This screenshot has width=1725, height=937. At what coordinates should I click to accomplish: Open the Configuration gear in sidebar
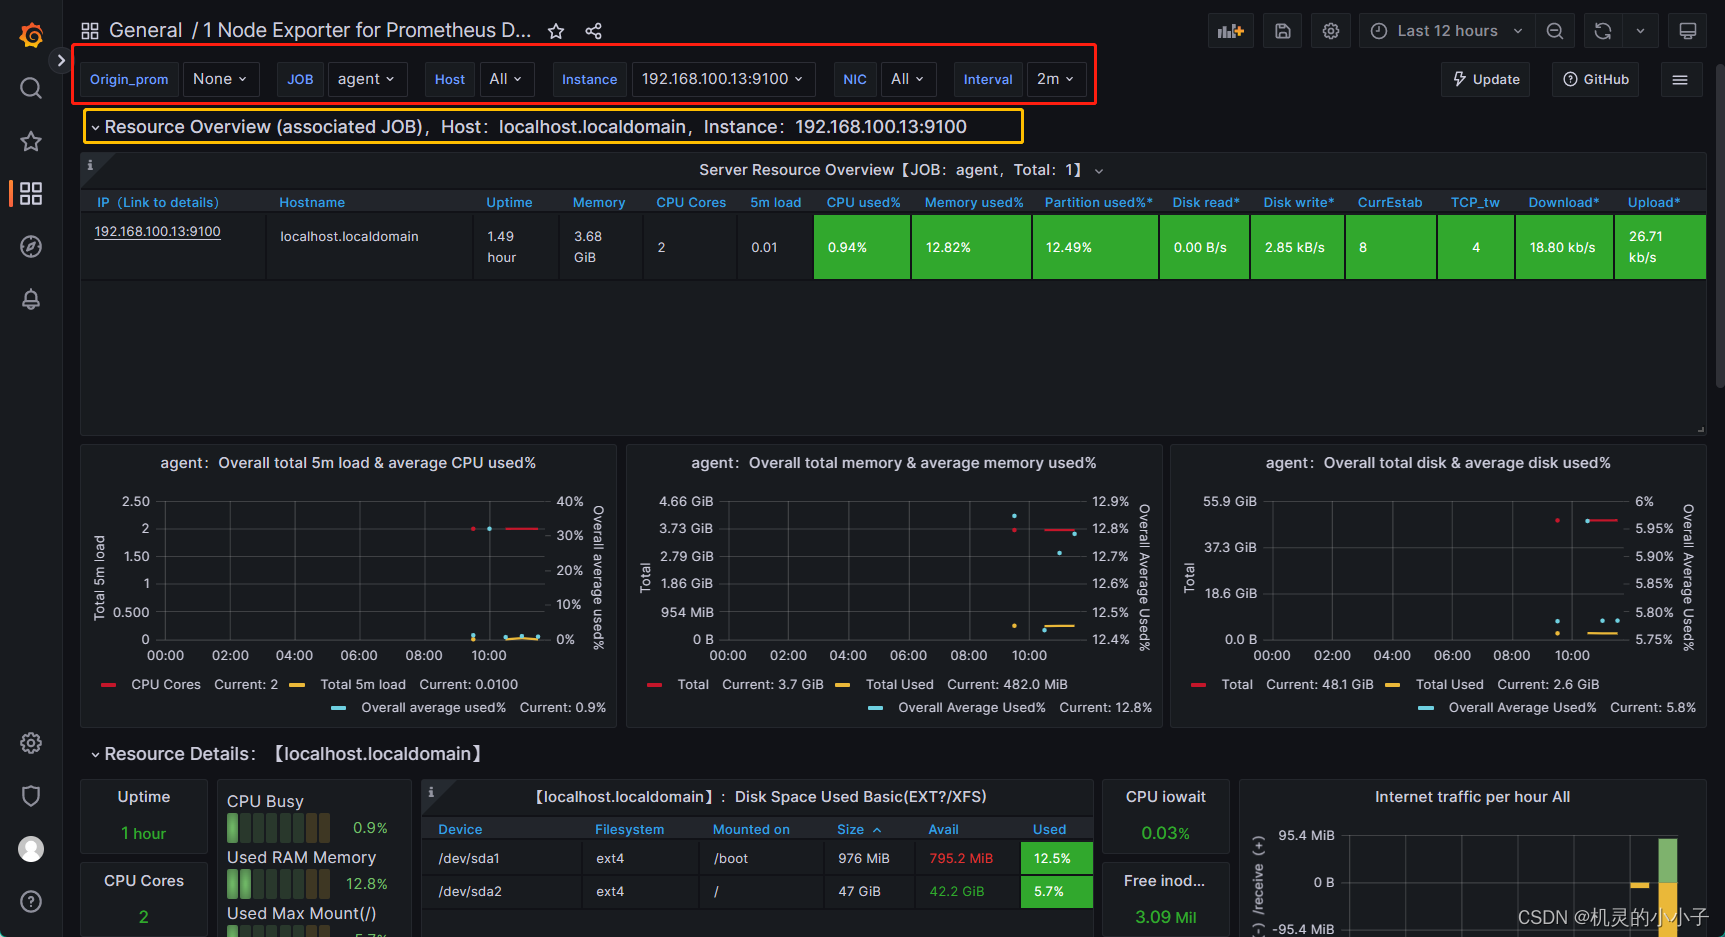(x=31, y=743)
